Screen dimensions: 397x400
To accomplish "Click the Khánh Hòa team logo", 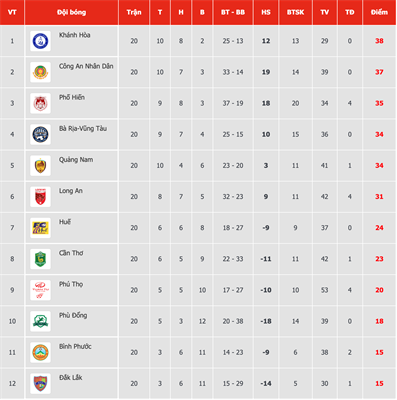I will 40,41.
